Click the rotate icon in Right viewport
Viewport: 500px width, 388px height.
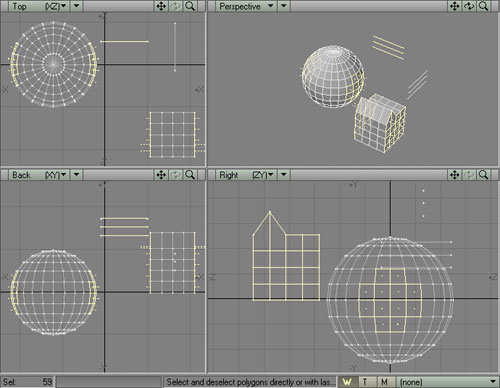click(x=469, y=175)
